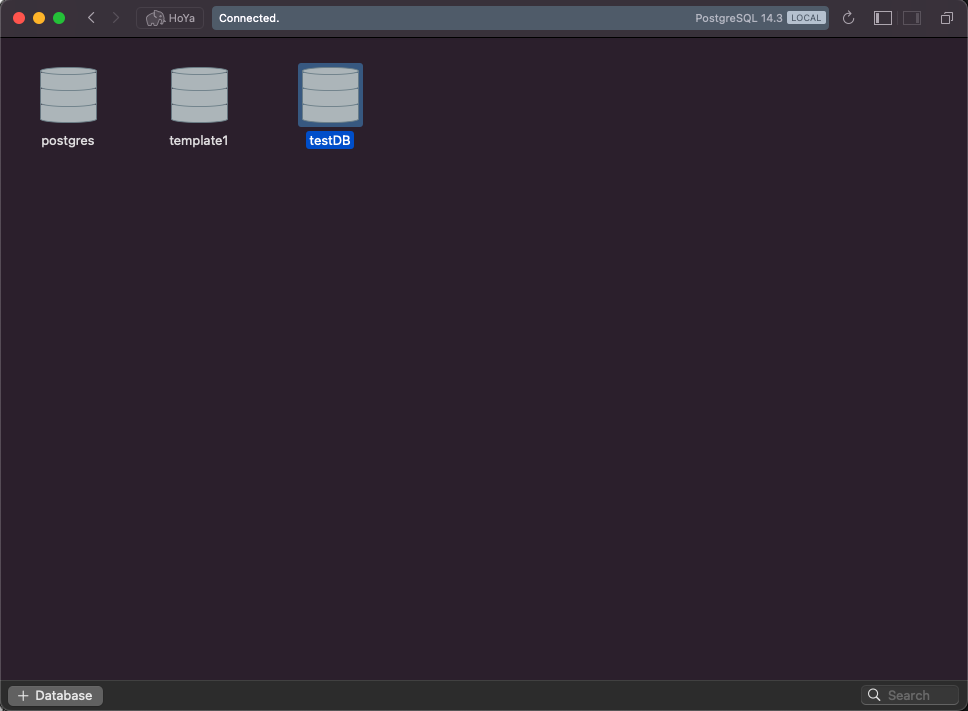Click the HoYa connection button

170,18
